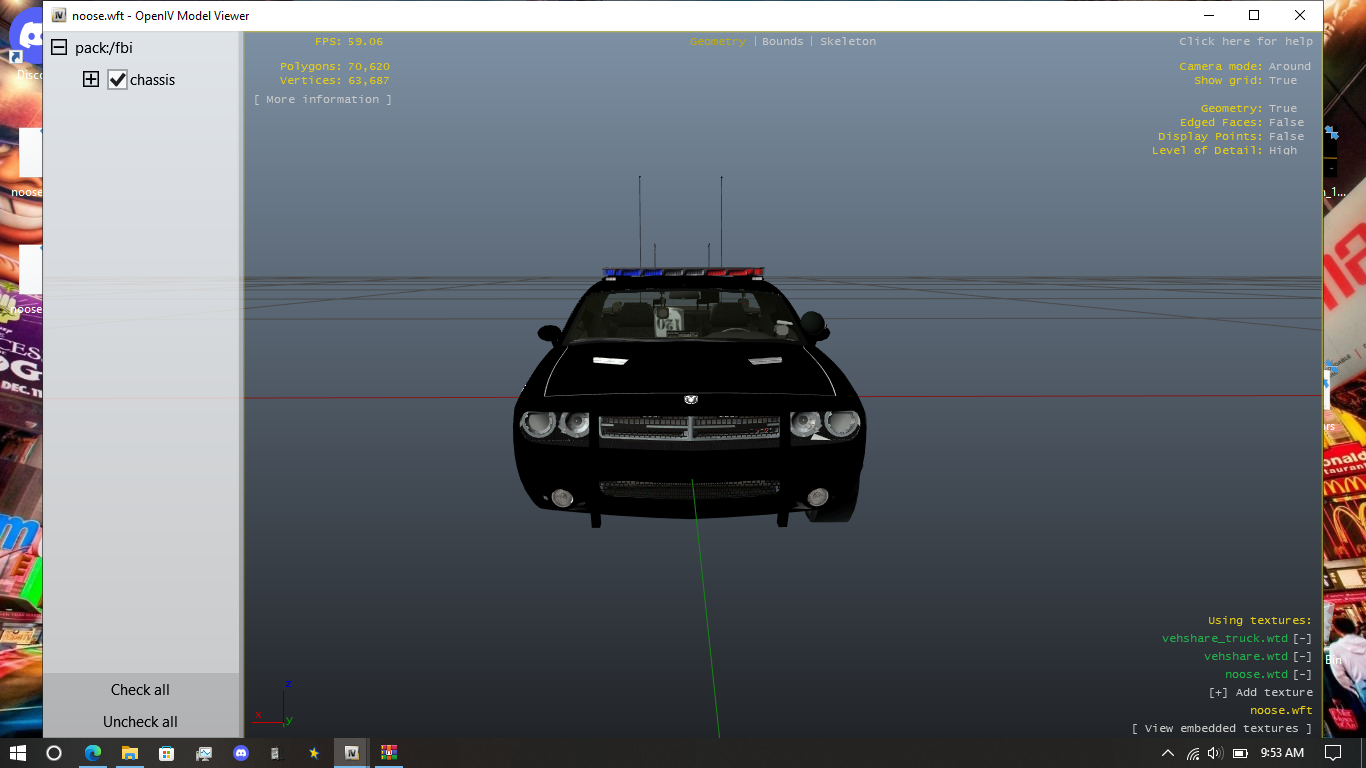
Task: Open Discord from the taskbar
Action: pyautogui.click(x=240, y=752)
